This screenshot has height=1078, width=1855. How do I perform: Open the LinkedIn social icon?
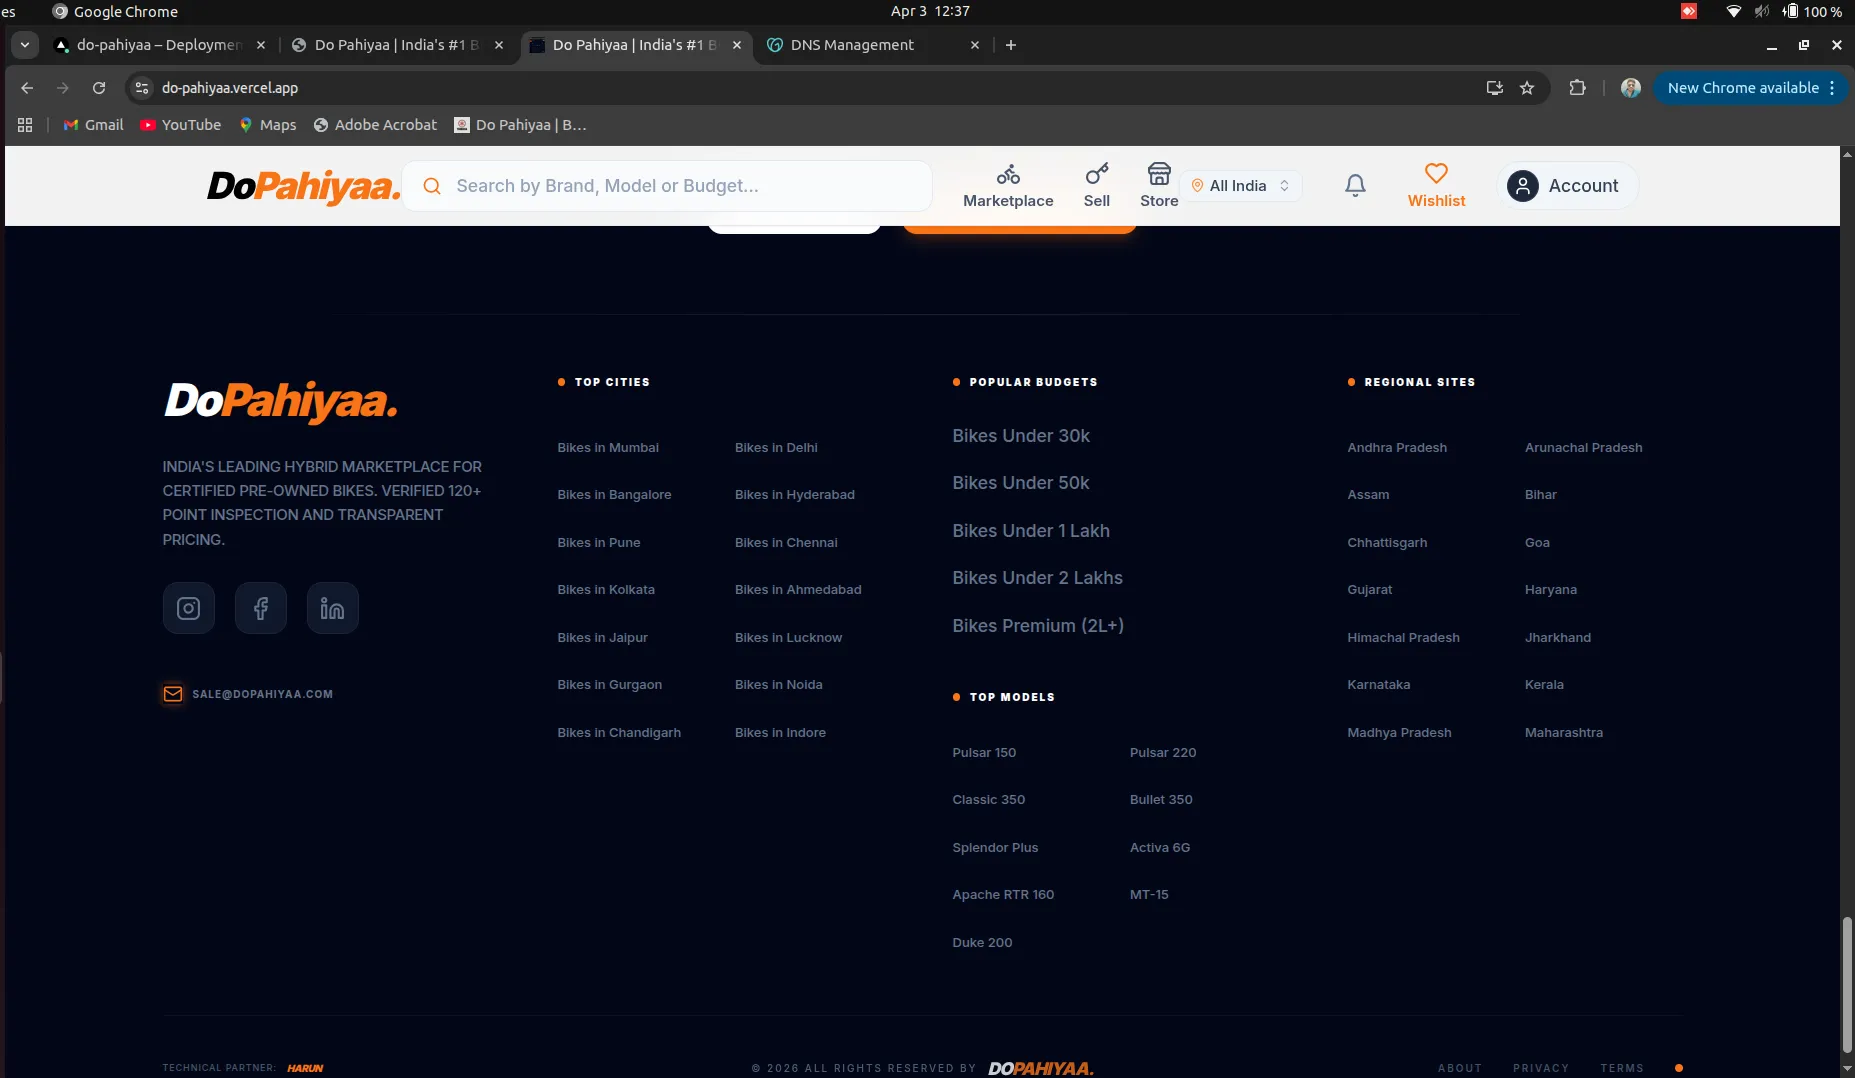(x=332, y=608)
